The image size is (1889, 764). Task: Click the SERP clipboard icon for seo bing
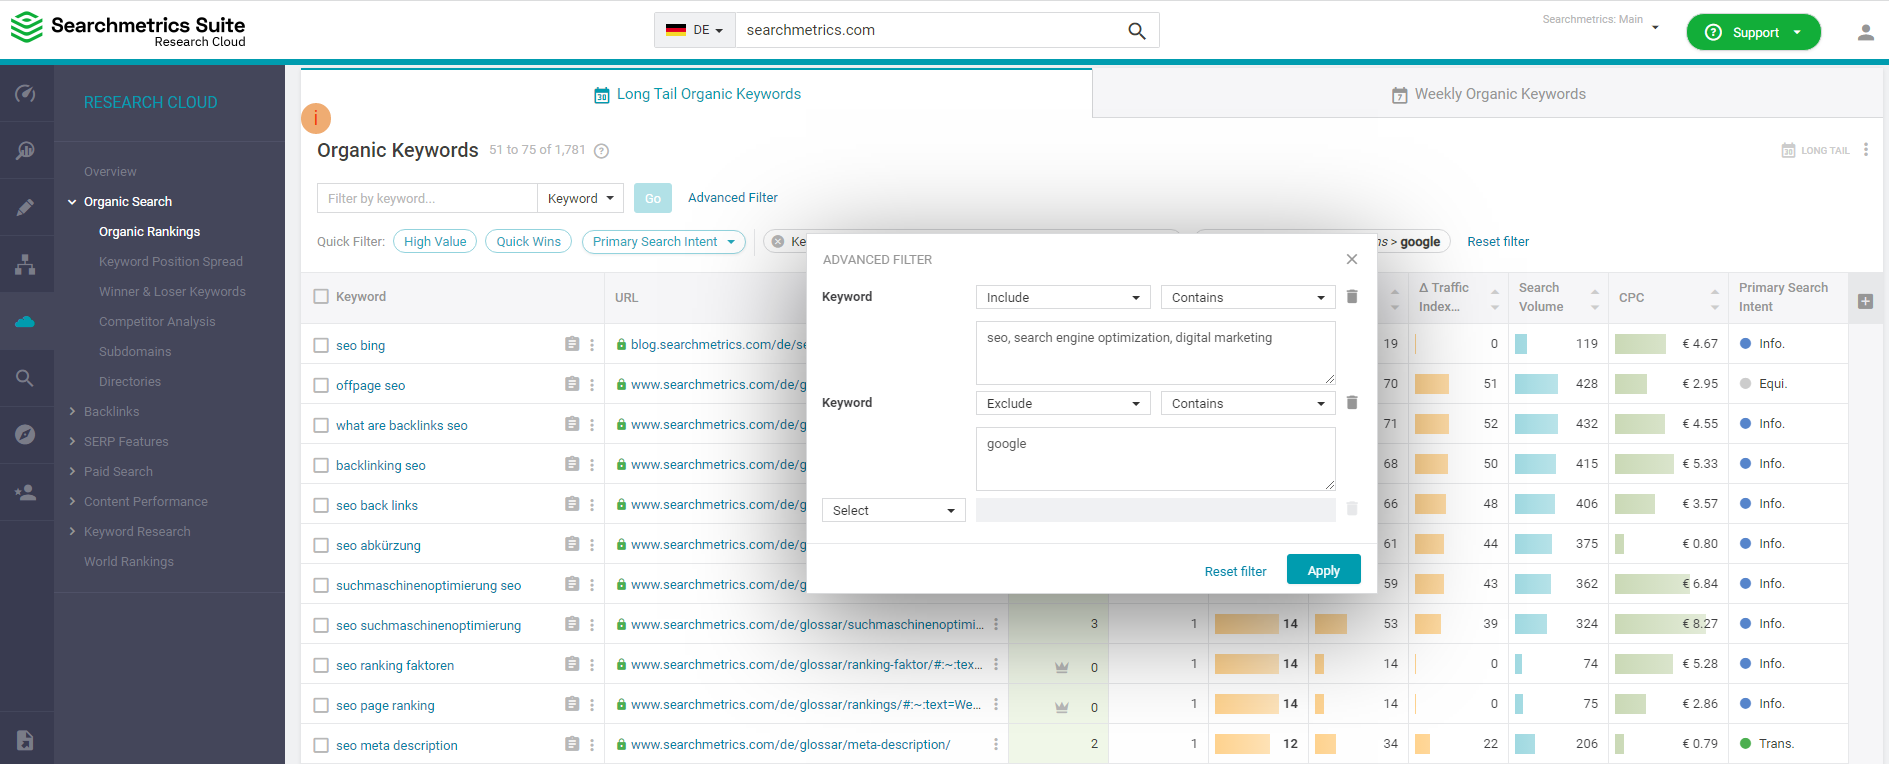click(572, 344)
